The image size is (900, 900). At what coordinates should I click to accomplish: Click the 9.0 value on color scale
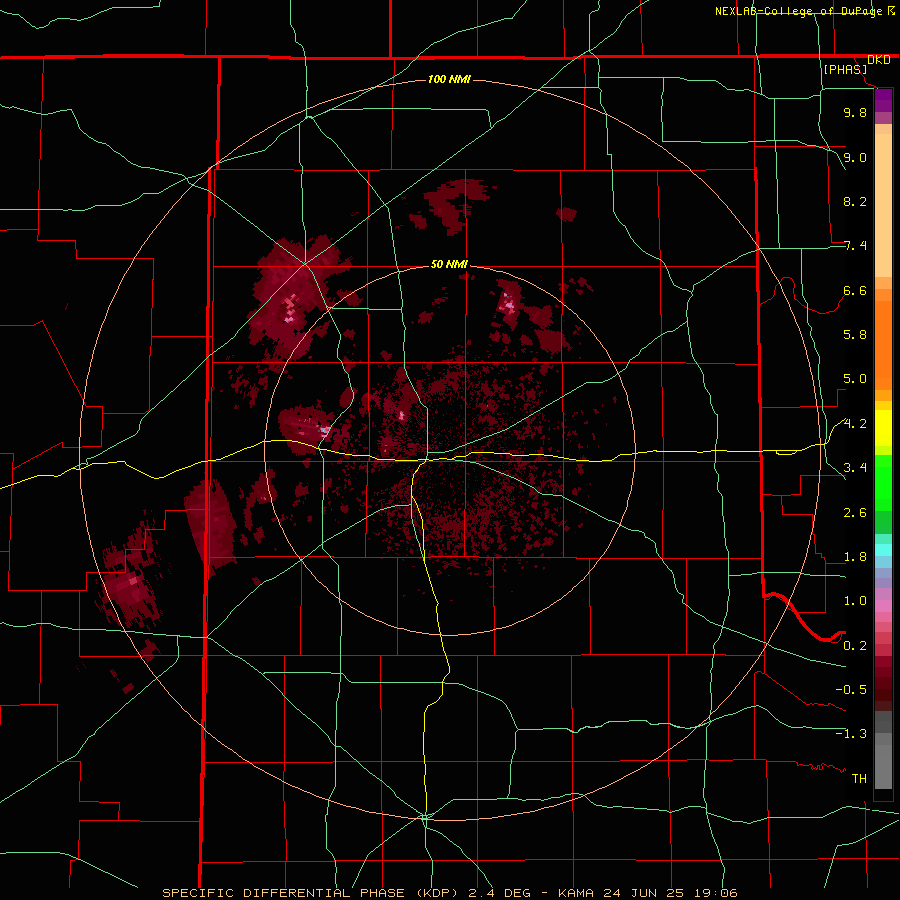point(855,158)
